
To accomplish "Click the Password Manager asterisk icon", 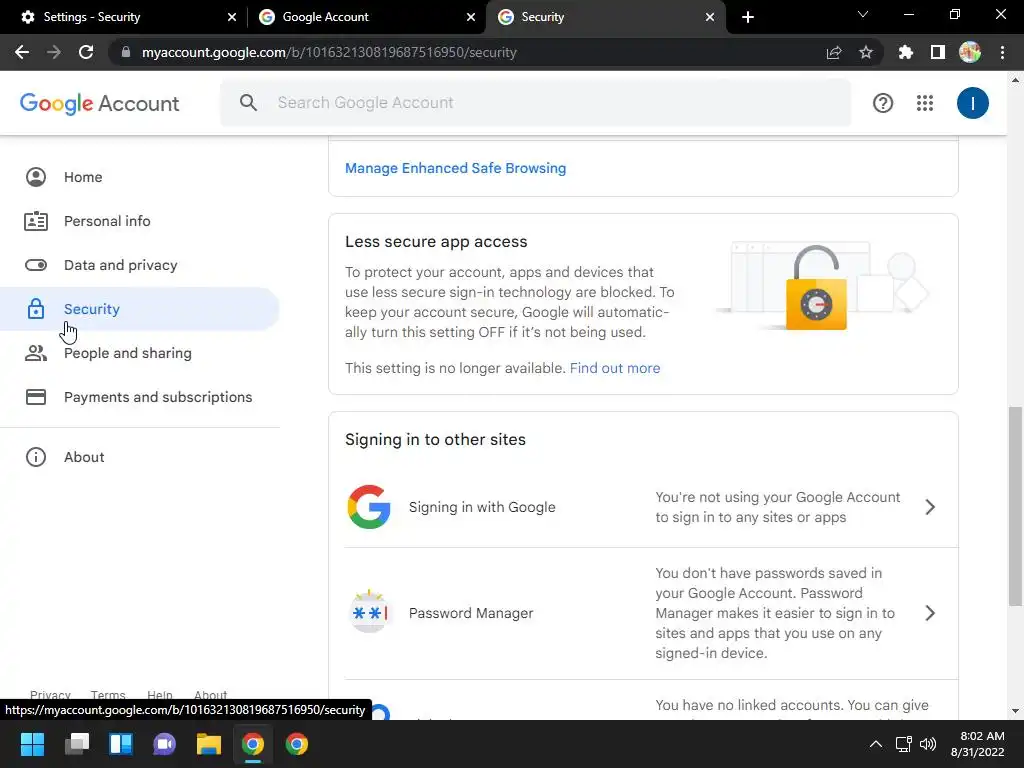I will (369, 613).
